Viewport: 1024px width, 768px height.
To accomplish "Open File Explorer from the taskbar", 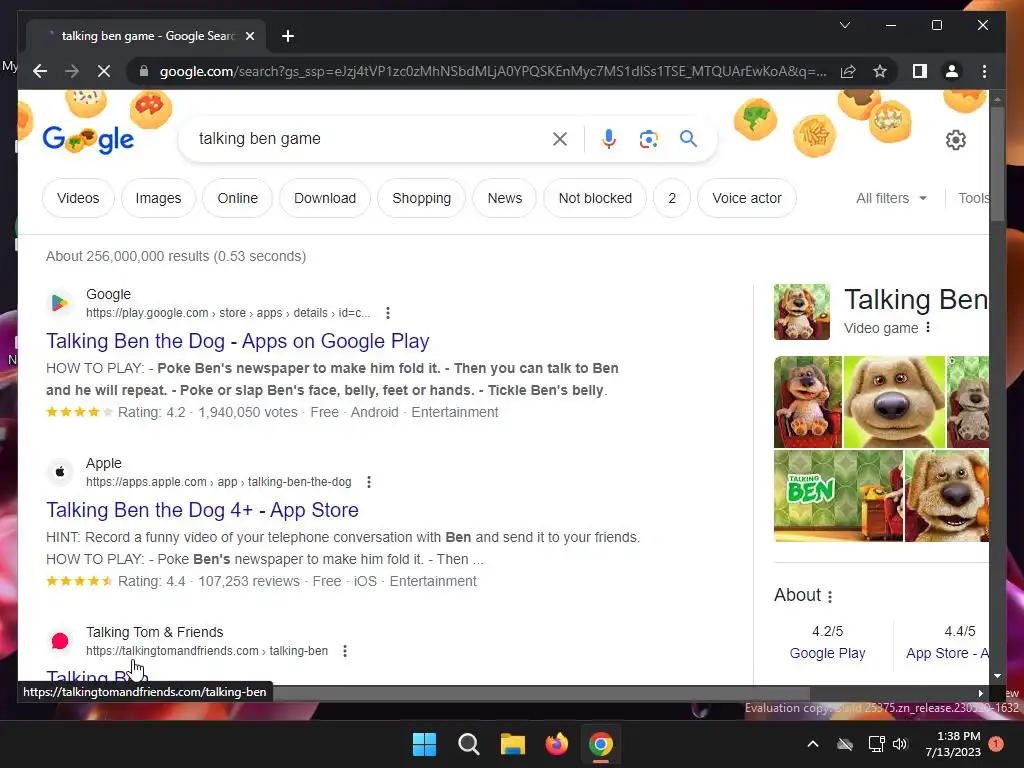I will 513,744.
